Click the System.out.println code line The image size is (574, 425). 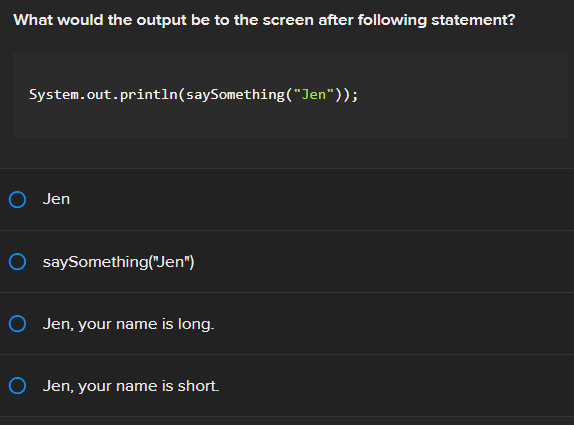[194, 94]
